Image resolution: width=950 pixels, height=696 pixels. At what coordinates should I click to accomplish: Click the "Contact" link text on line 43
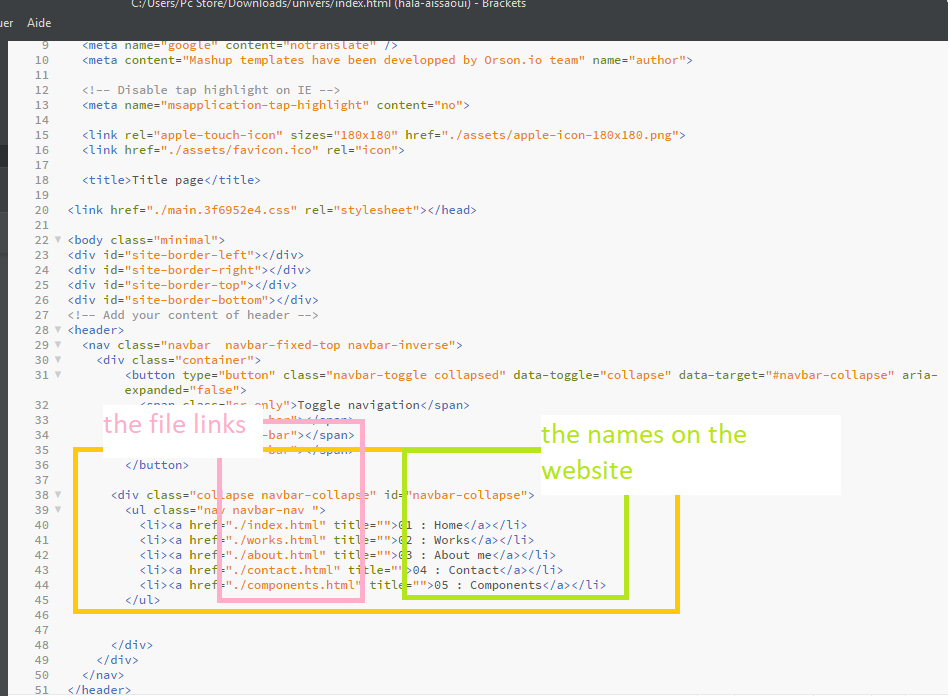(473, 570)
